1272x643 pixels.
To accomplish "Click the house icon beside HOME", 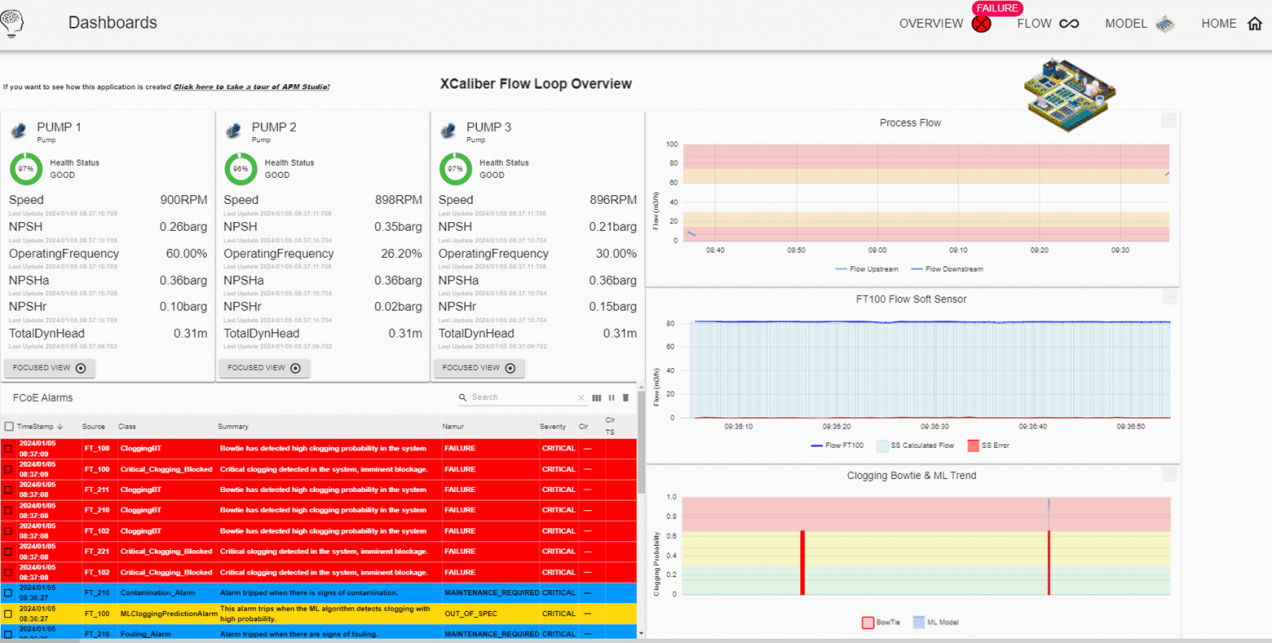I will [x=1255, y=22].
